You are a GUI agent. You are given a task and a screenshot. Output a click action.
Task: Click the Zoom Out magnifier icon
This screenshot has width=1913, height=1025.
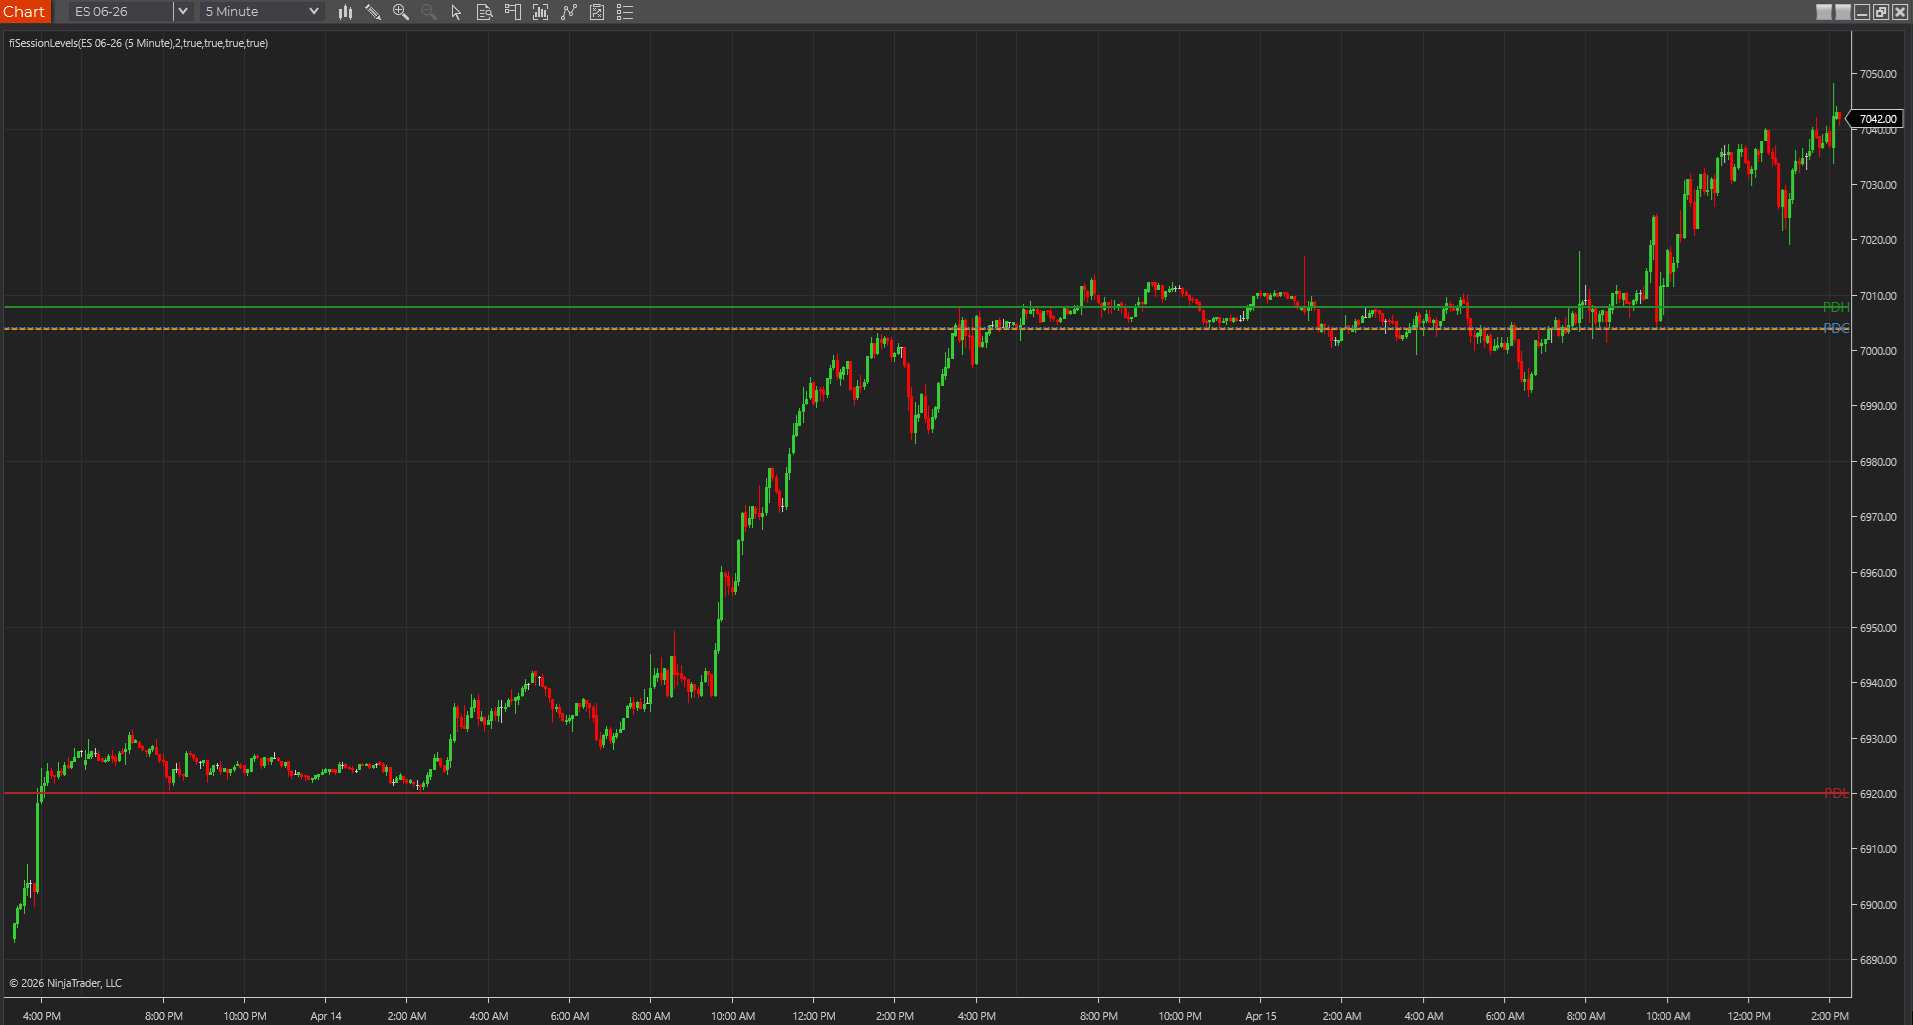(428, 12)
